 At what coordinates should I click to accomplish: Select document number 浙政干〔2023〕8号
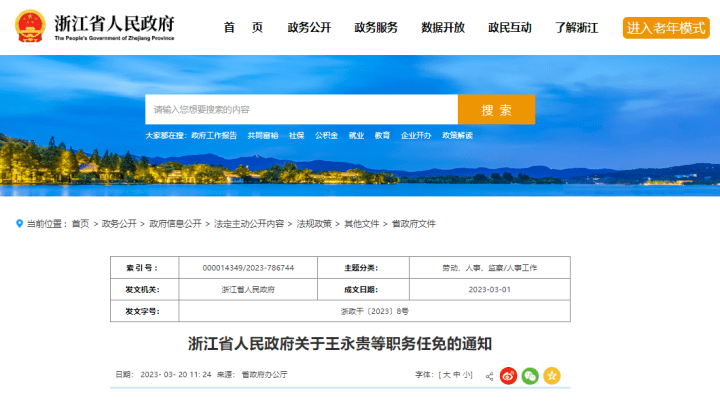(x=375, y=311)
